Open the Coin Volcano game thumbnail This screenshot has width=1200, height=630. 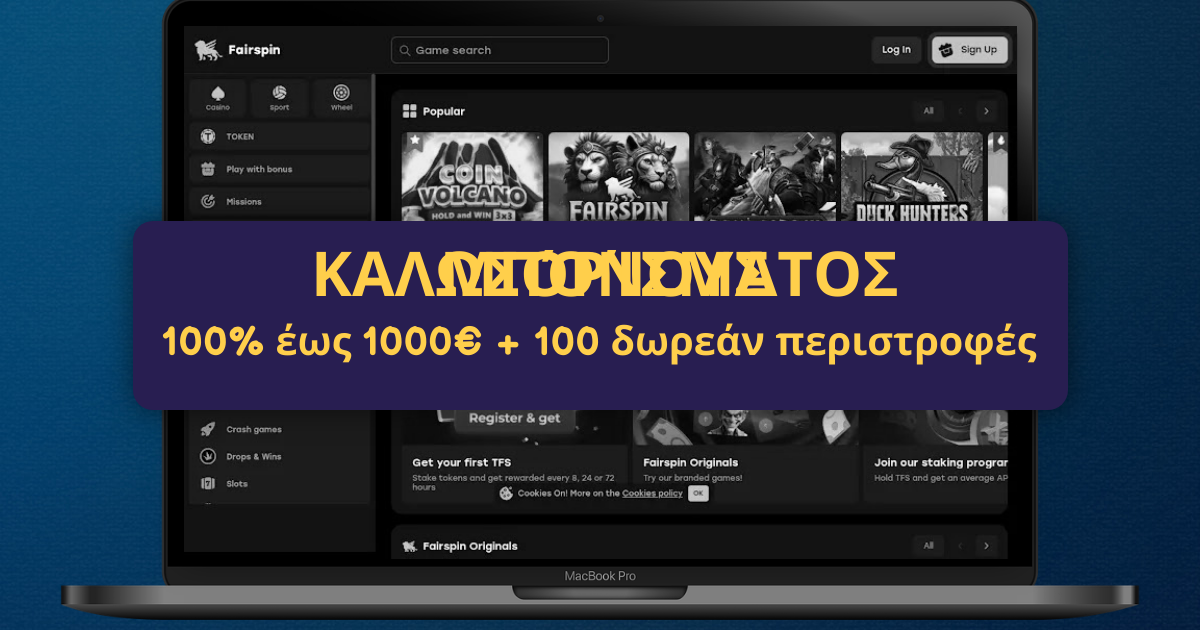pyautogui.click(x=472, y=177)
